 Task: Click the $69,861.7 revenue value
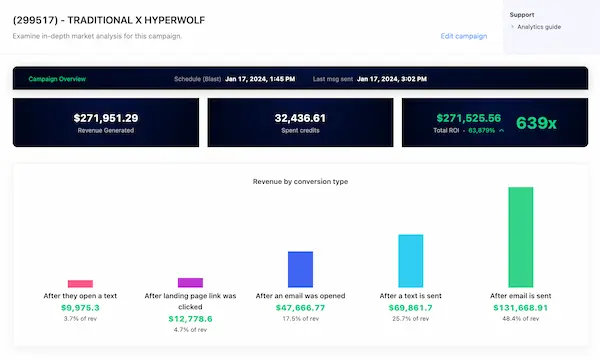coord(411,307)
